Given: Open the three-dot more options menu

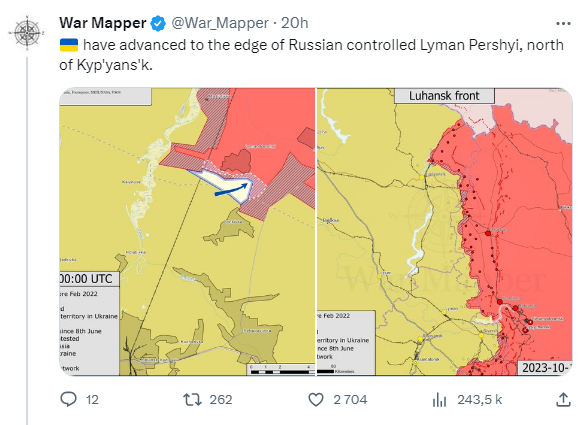Looking at the screenshot, I should pyautogui.click(x=563, y=24).
